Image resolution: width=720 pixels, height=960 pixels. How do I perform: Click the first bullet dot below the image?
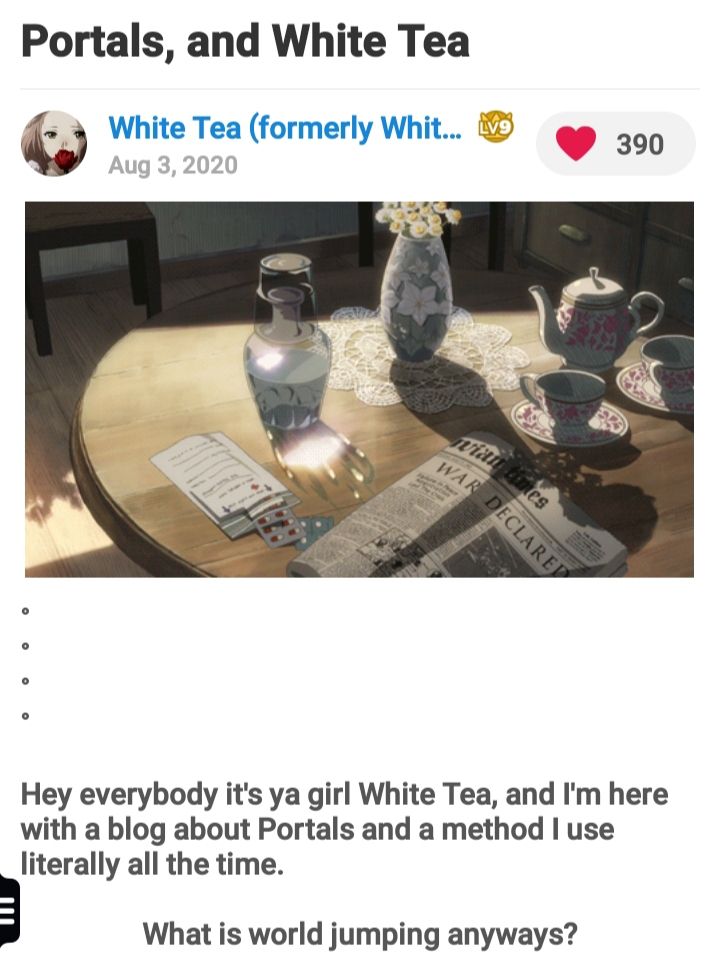25,611
